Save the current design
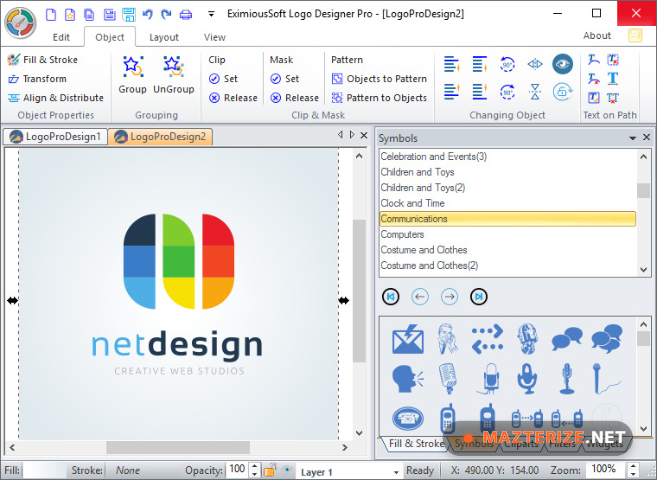Viewport: 657px width, 480px height. point(109,15)
